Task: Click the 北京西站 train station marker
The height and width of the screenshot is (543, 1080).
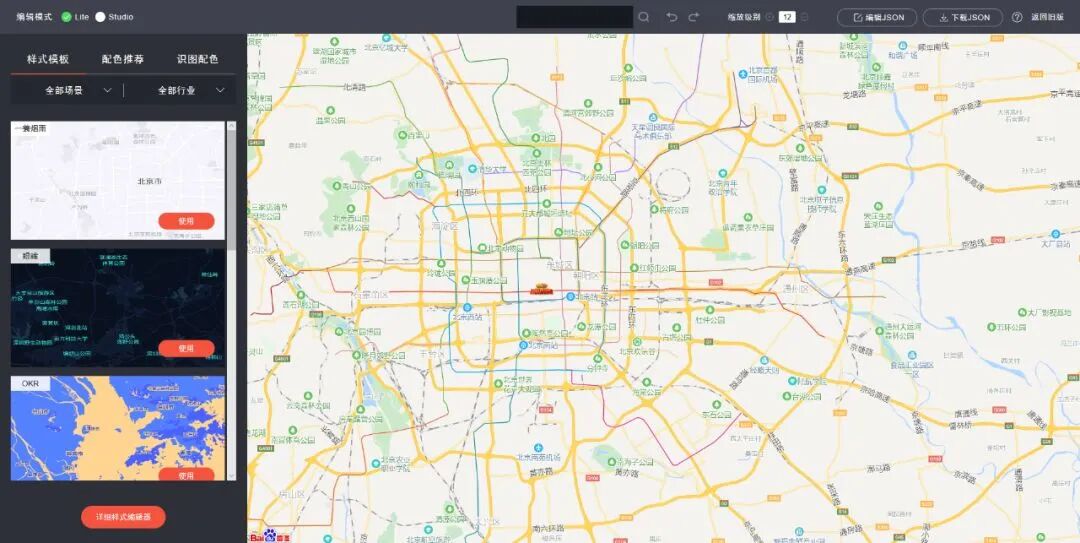Action: (467, 307)
